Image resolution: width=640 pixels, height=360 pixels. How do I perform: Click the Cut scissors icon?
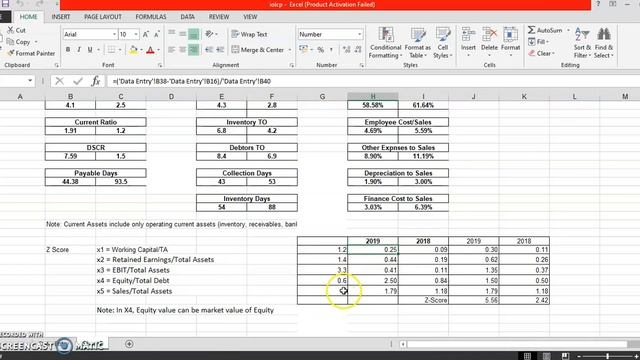(10, 30)
